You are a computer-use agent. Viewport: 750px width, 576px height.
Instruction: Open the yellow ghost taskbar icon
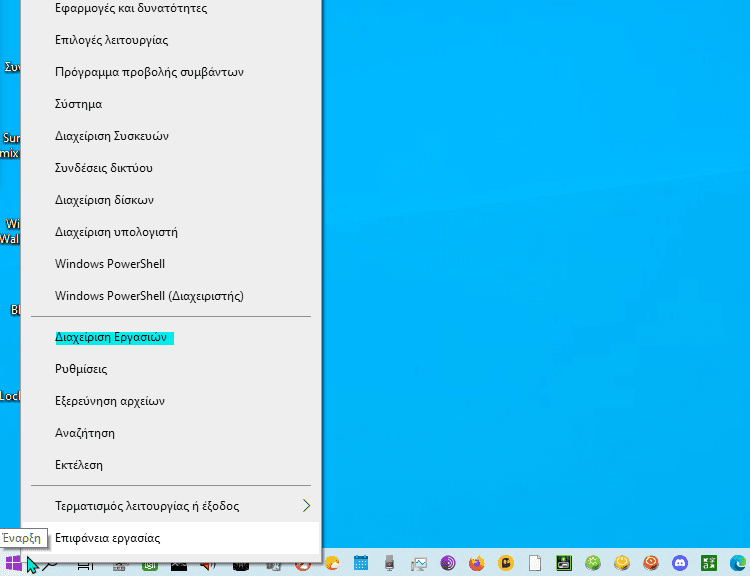pyautogui.click(x=506, y=563)
